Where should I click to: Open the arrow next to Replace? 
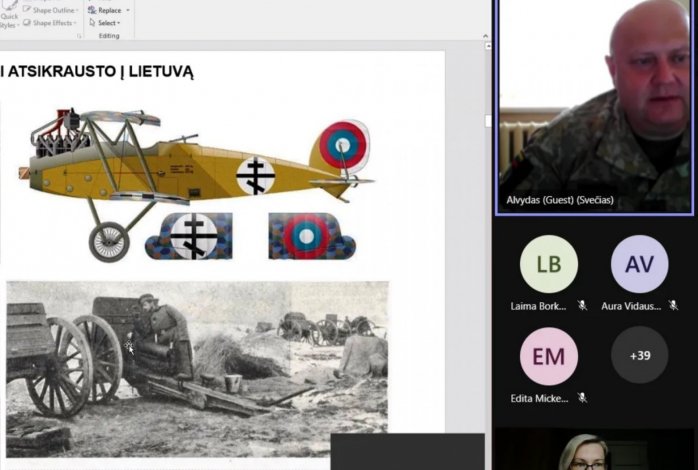[128, 10]
